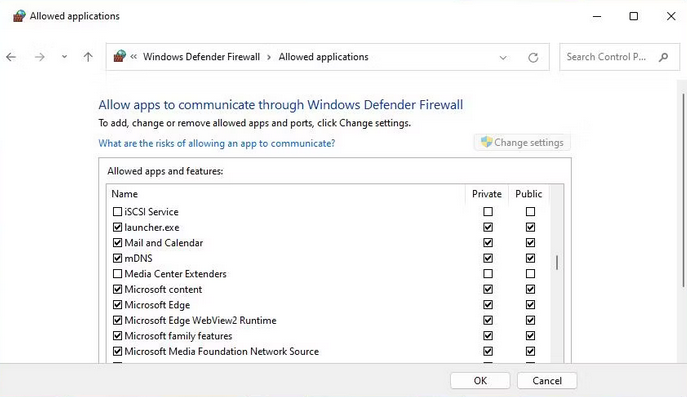
Task: Click the Search Control Panel field
Action: [x=619, y=57]
